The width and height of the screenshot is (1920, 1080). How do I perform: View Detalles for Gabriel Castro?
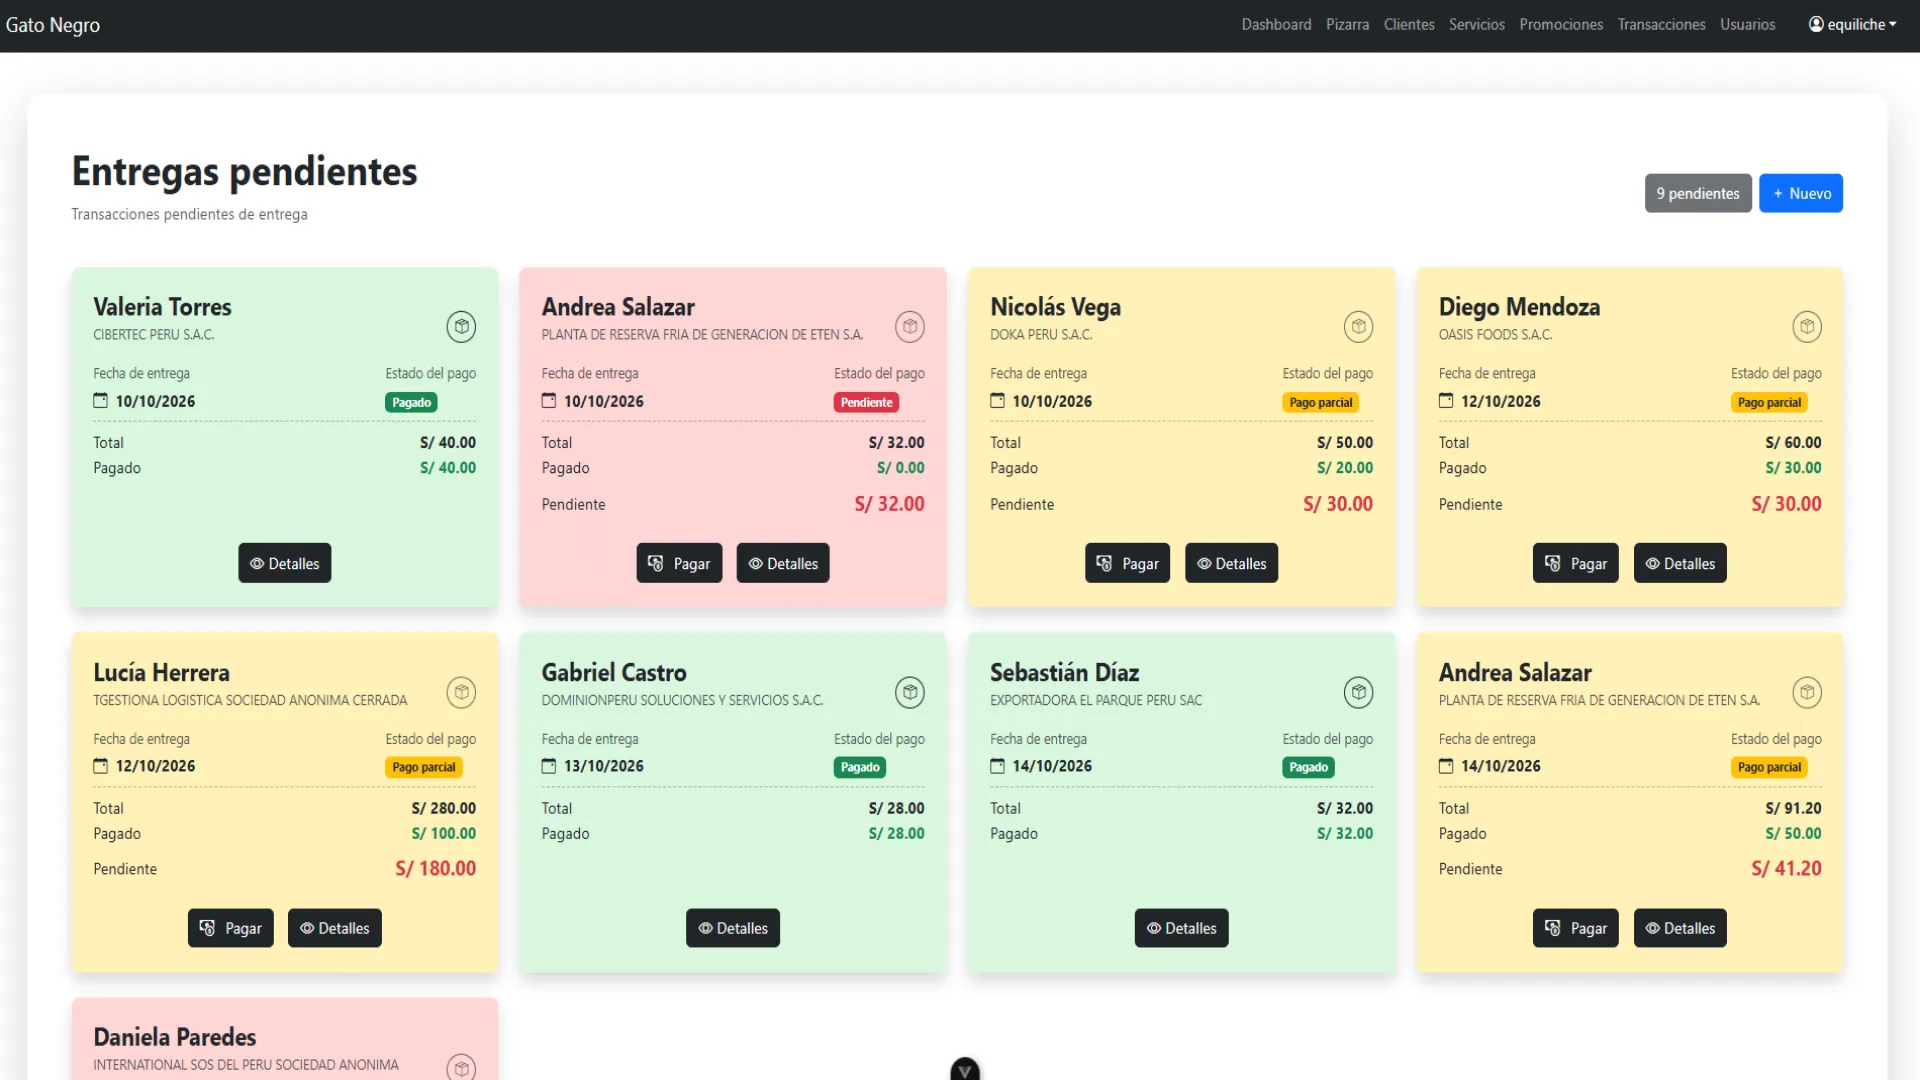(732, 928)
